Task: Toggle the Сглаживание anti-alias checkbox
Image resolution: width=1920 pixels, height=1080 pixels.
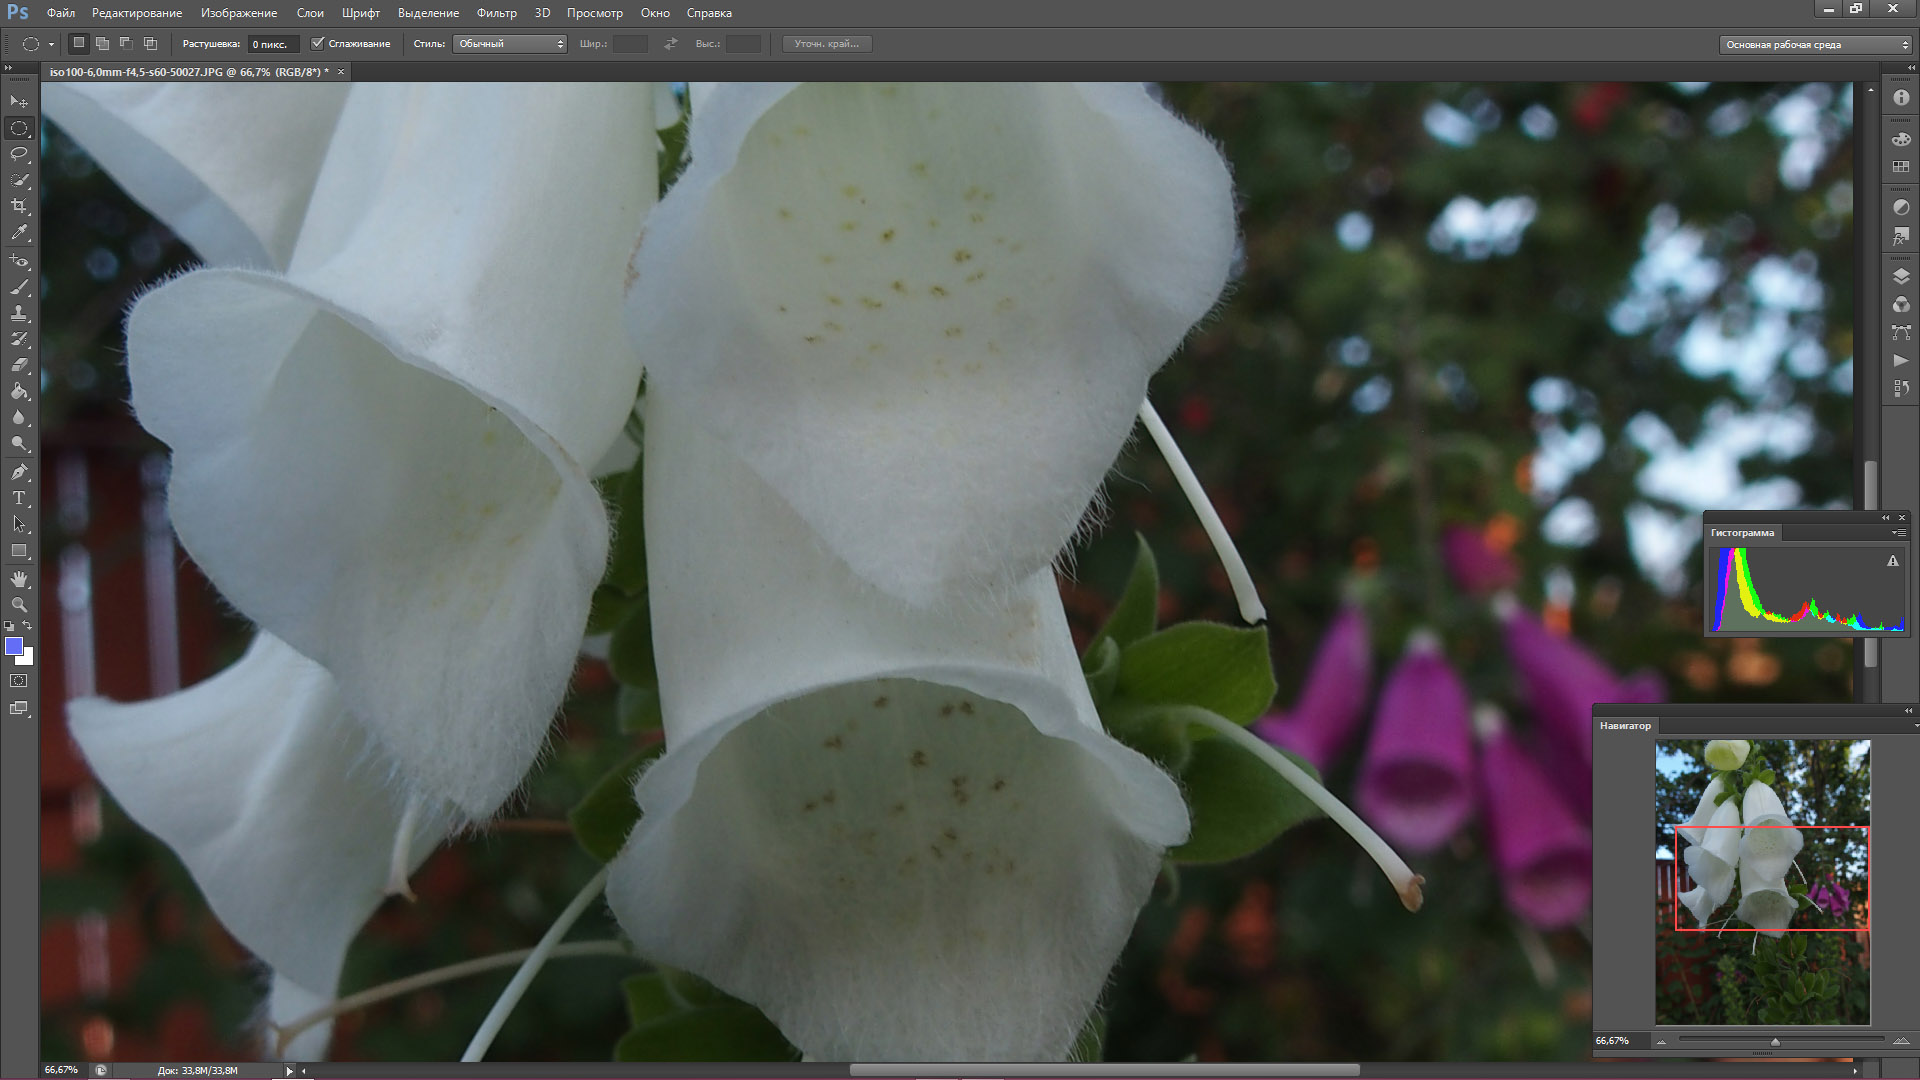Action: pyautogui.click(x=318, y=44)
